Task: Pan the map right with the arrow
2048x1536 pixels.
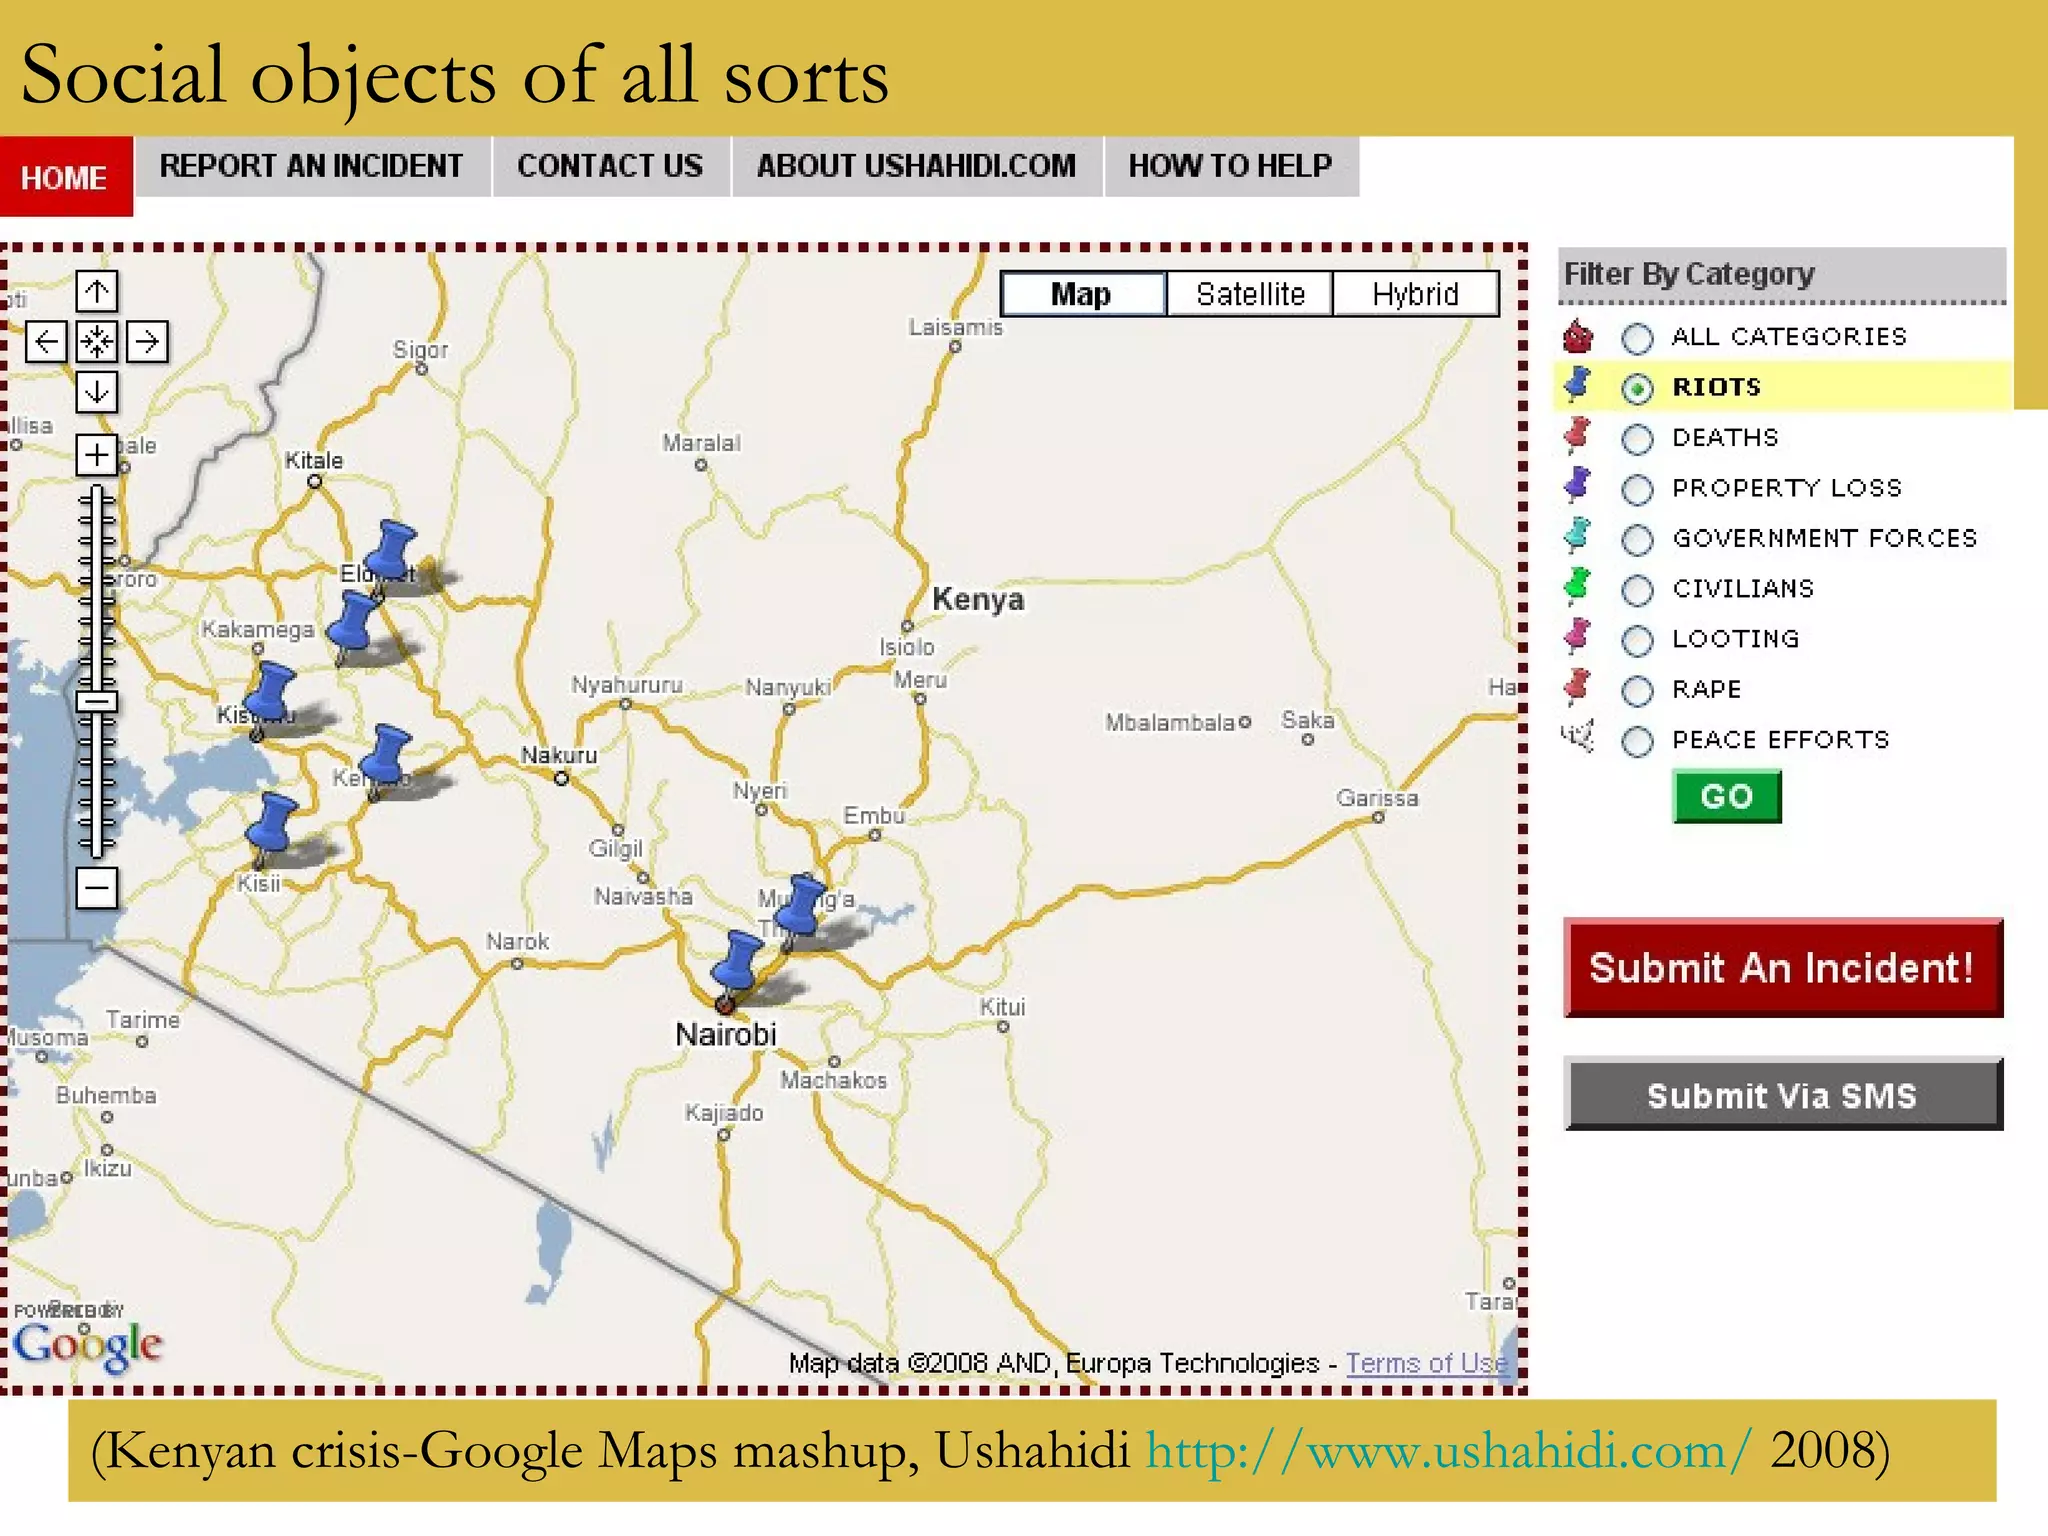Action: click(147, 342)
